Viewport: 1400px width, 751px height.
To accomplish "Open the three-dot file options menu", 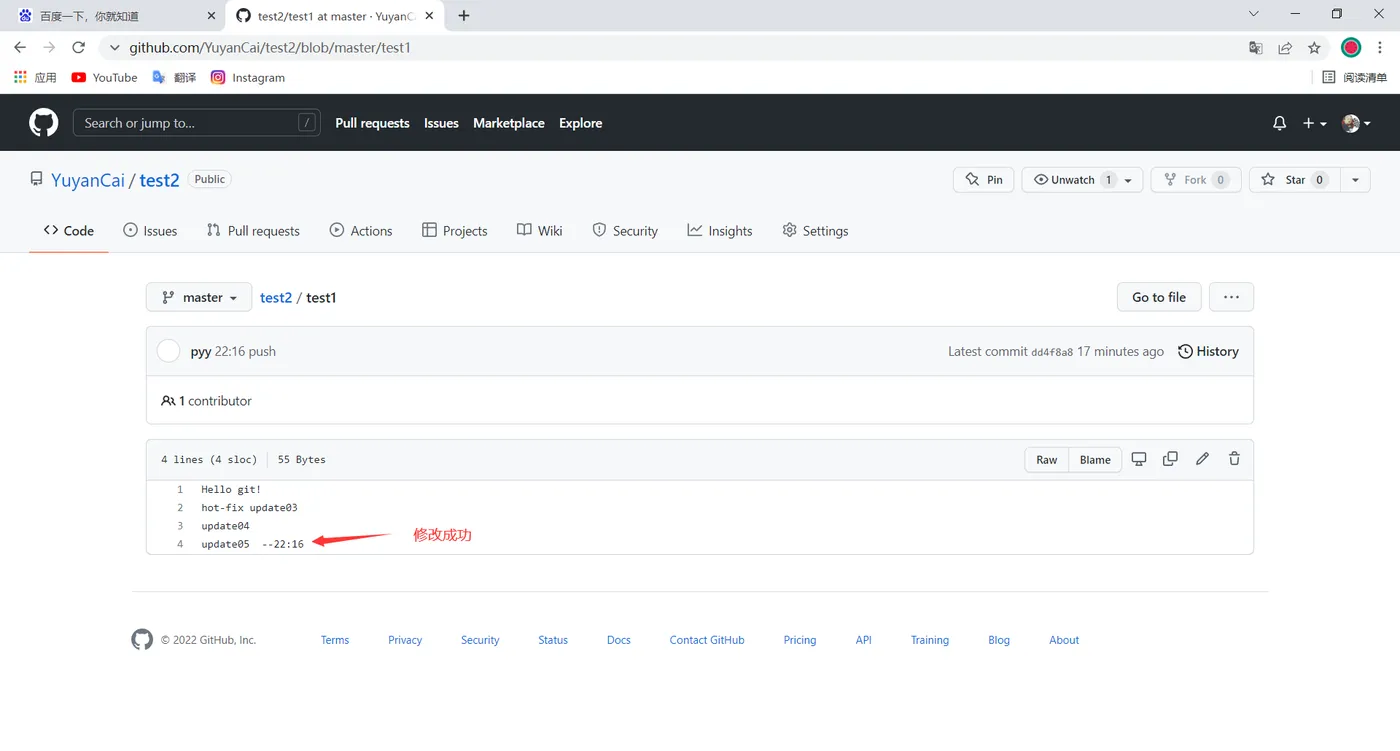I will pyautogui.click(x=1231, y=297).
